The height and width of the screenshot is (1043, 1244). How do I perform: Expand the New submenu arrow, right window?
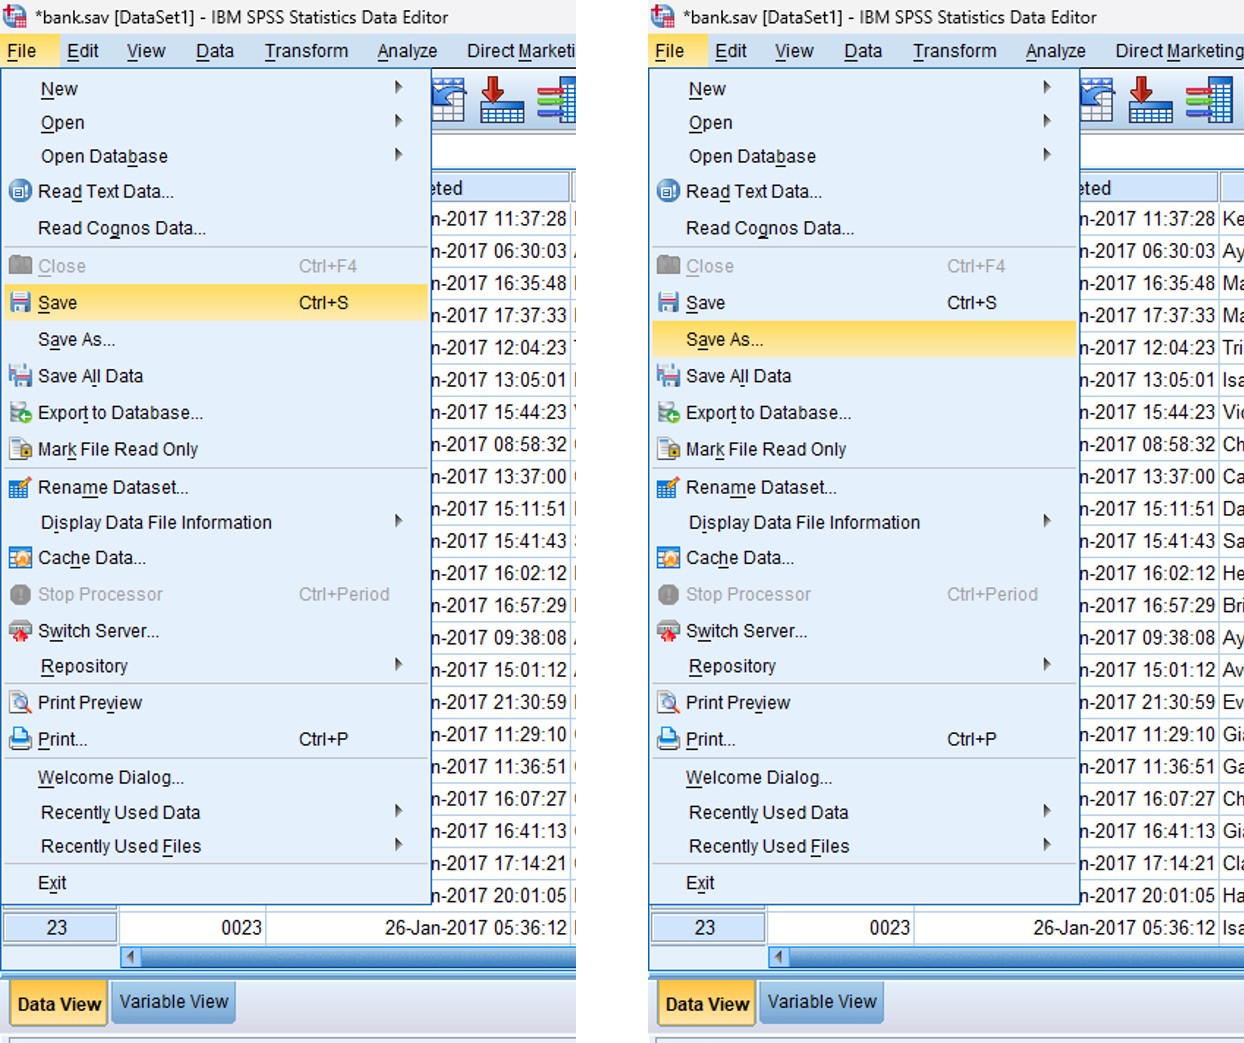click(1046, 88)
